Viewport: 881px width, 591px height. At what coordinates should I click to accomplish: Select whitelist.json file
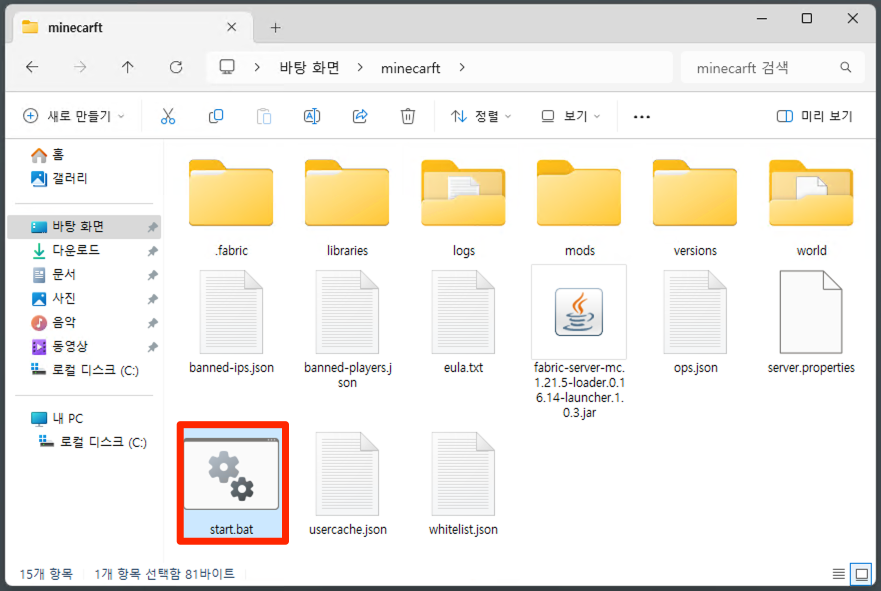[x=464, y=484]
